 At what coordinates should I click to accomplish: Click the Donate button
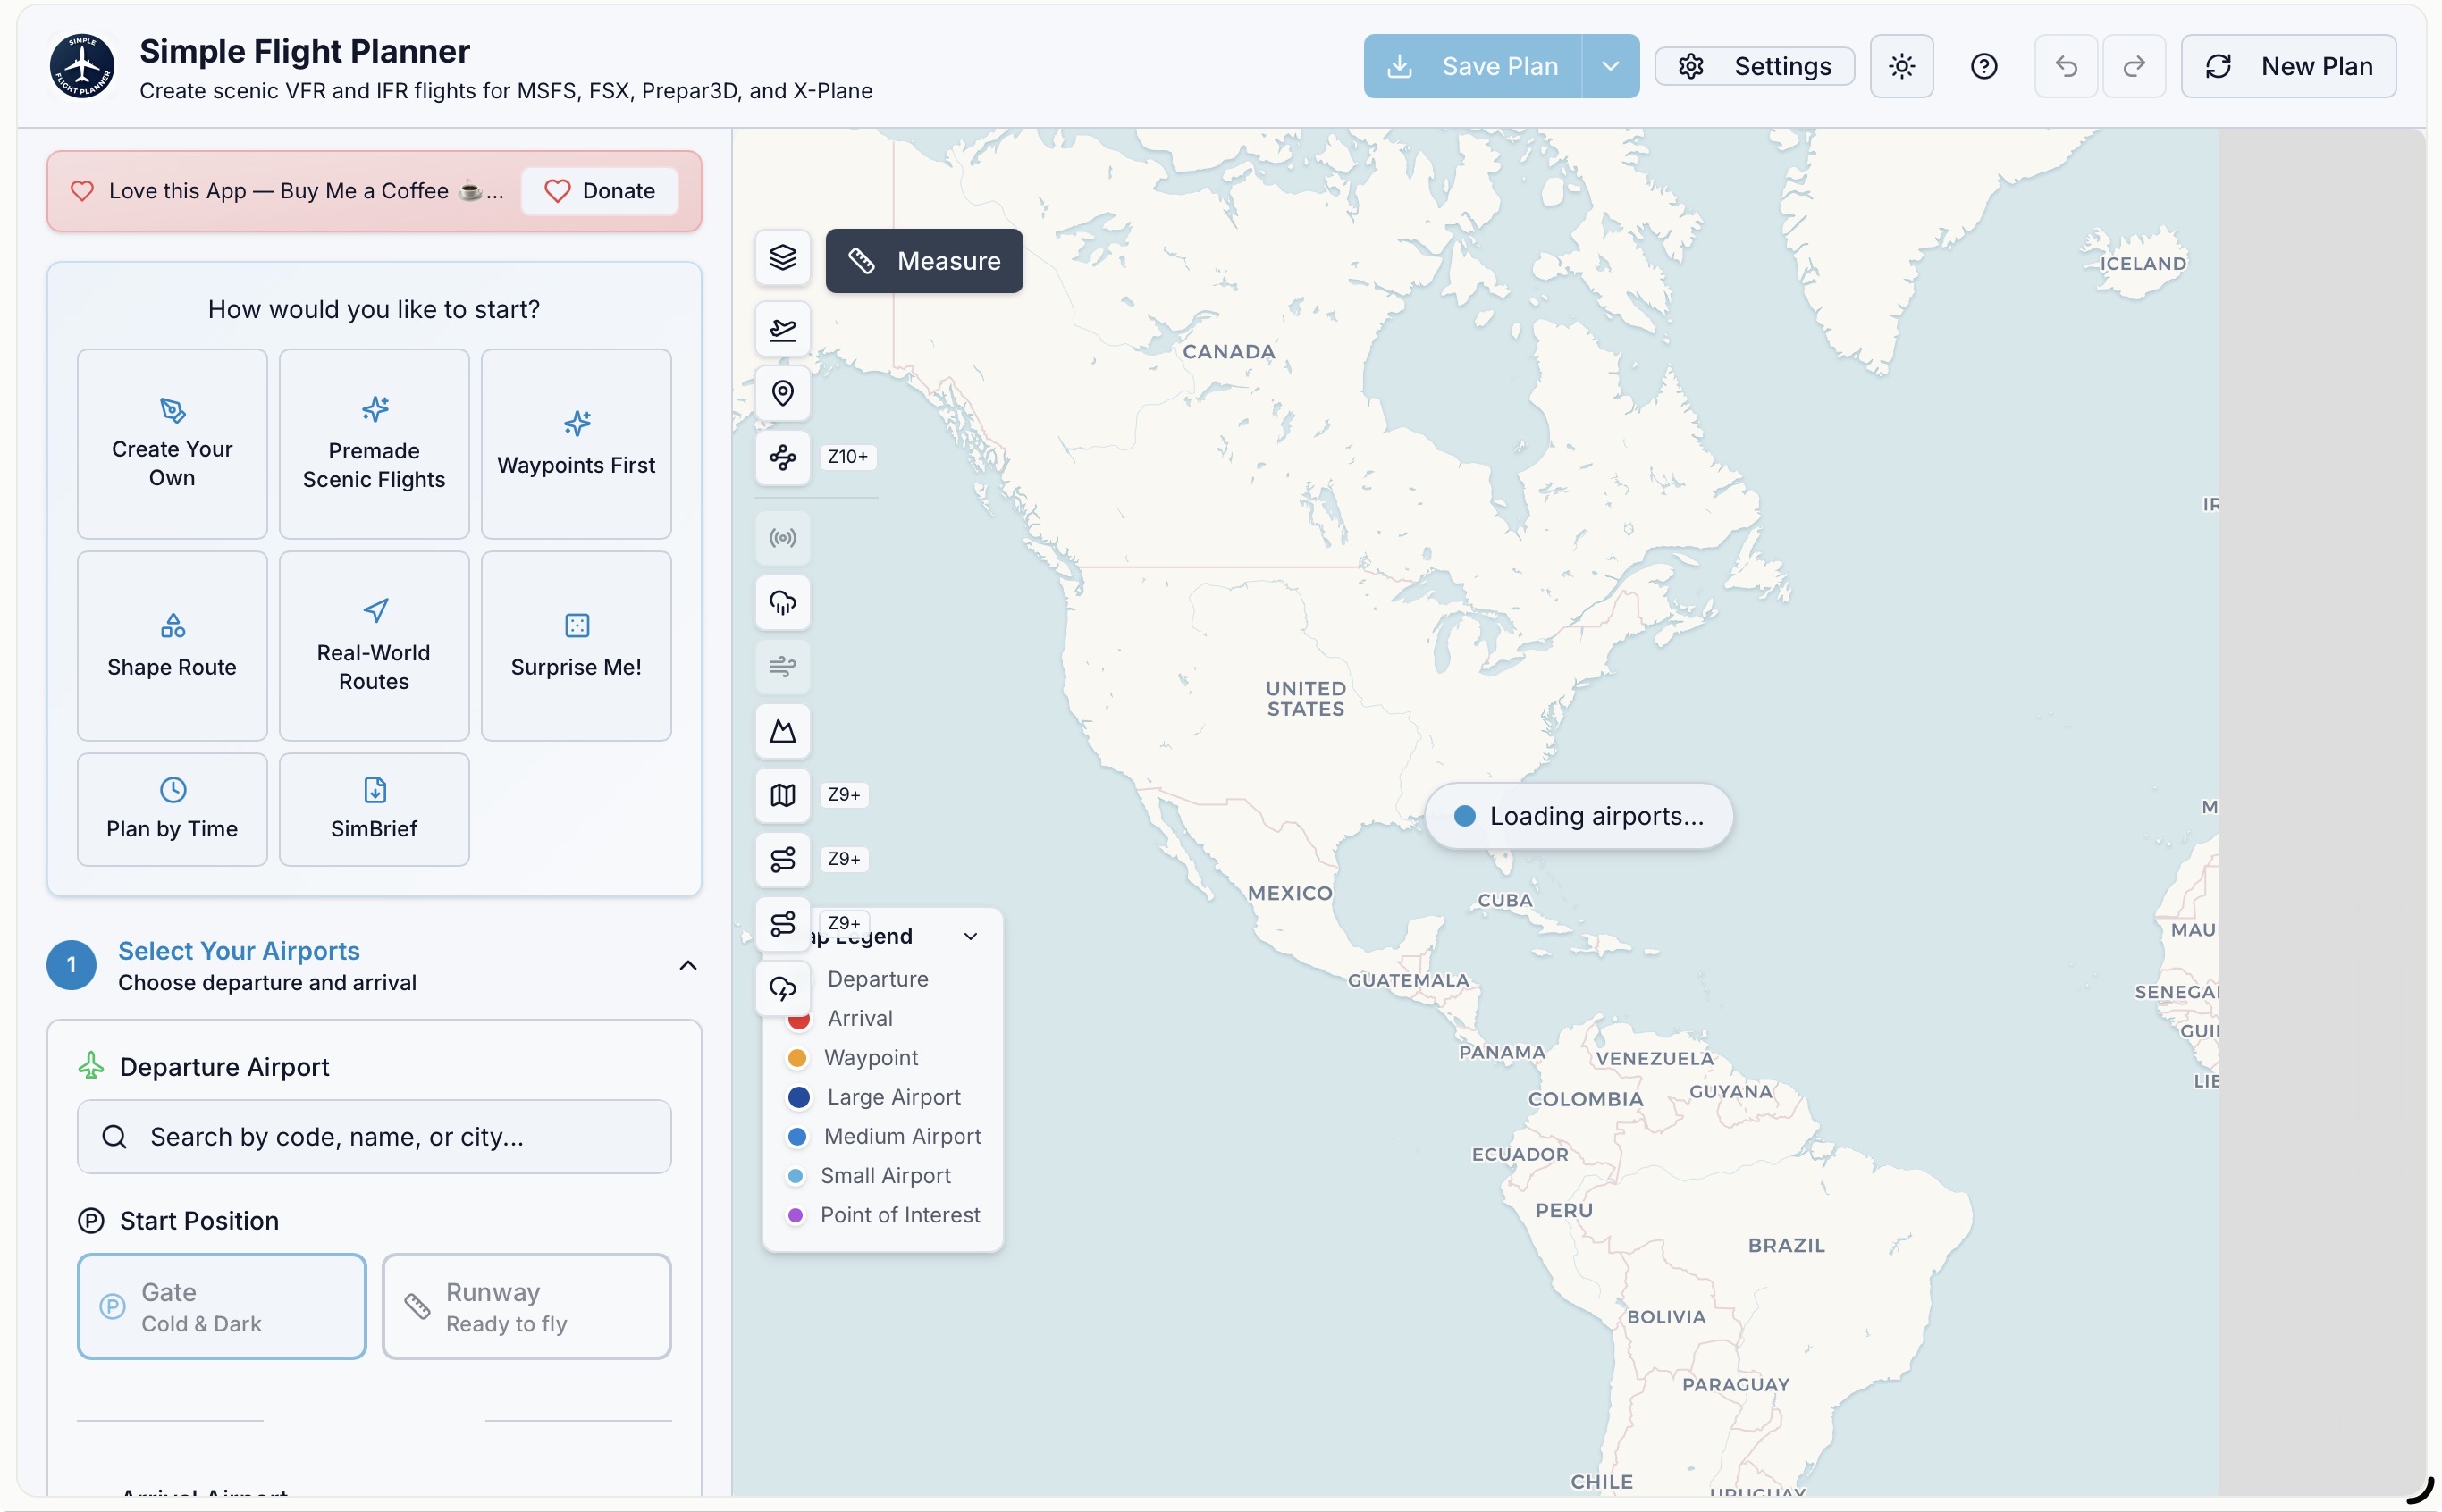tap(599, 191)
